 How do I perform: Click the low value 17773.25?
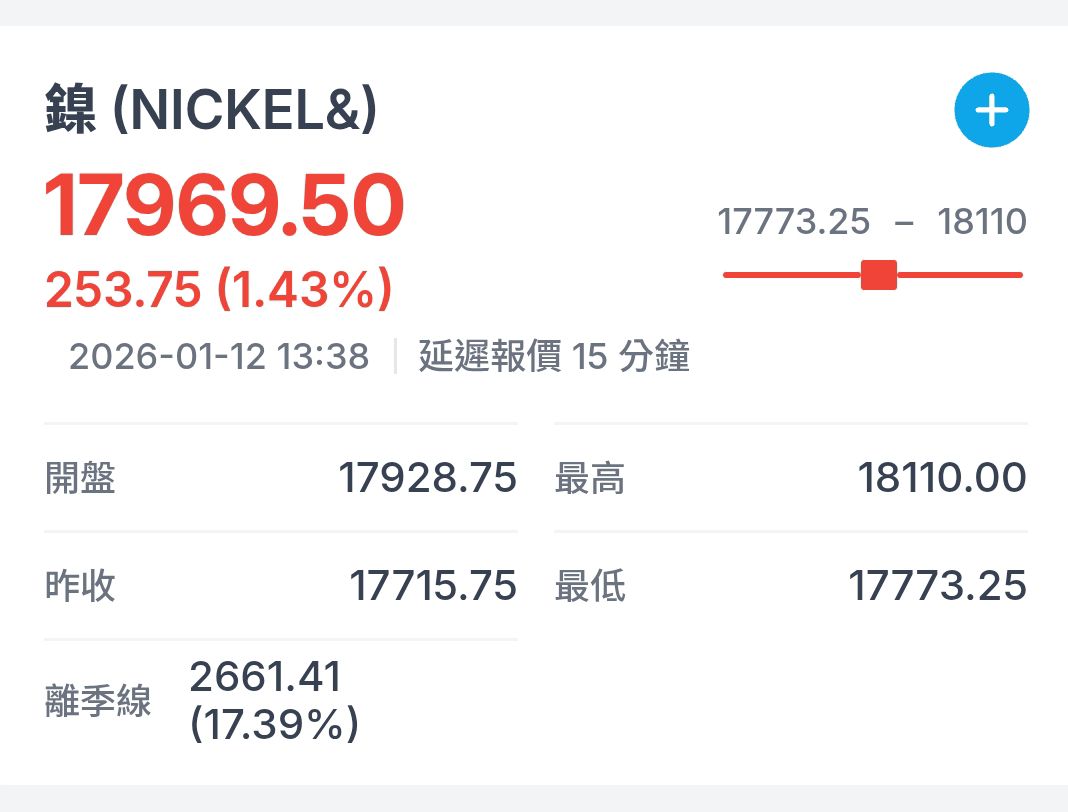tap(937, 585)
